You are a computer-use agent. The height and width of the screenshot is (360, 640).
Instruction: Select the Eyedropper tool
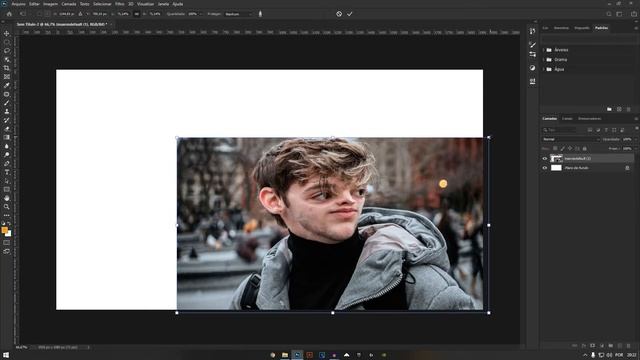coord(7,85)
